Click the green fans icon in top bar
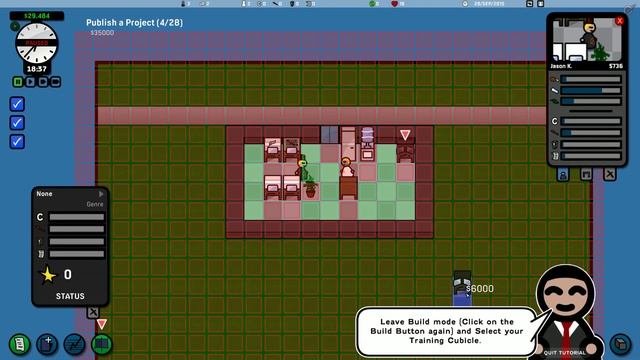 click(372, 4)
